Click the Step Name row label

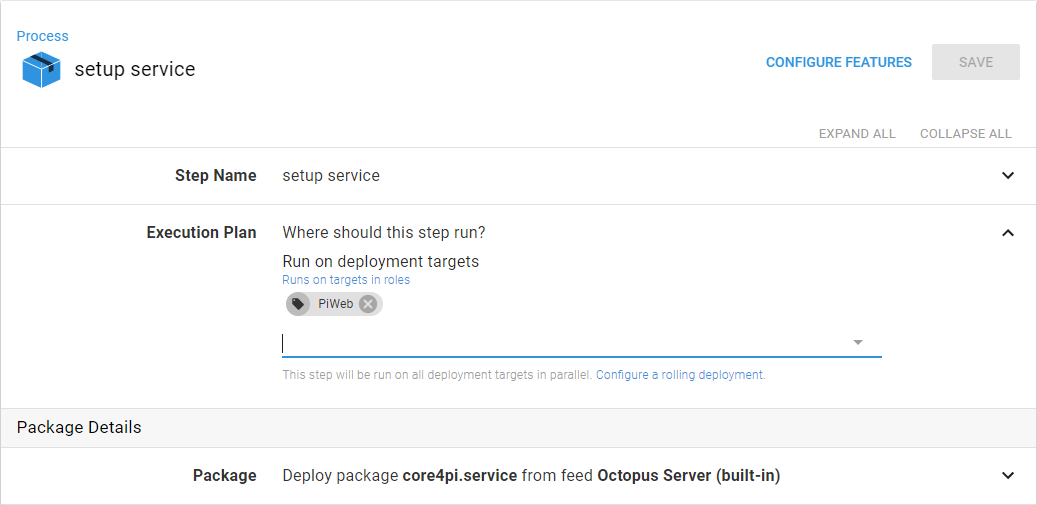pos(215,176)
